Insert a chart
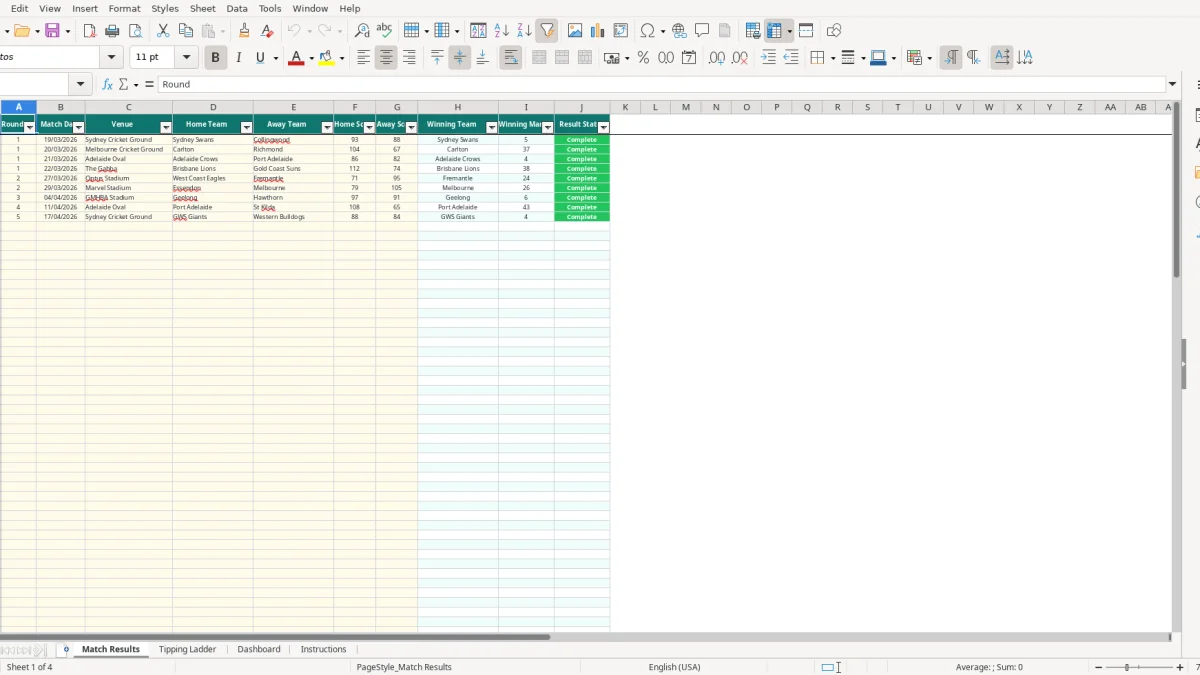The height and width of the screenshot is (675, 1200). (598, 31)
